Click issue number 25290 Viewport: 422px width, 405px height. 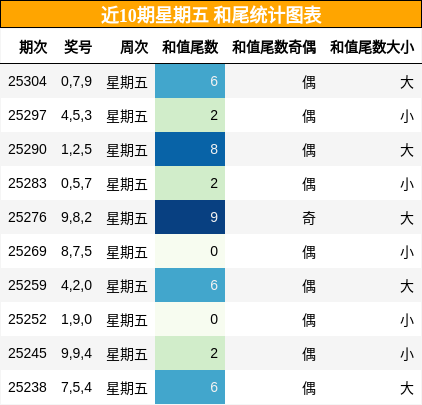click(27, 149)
